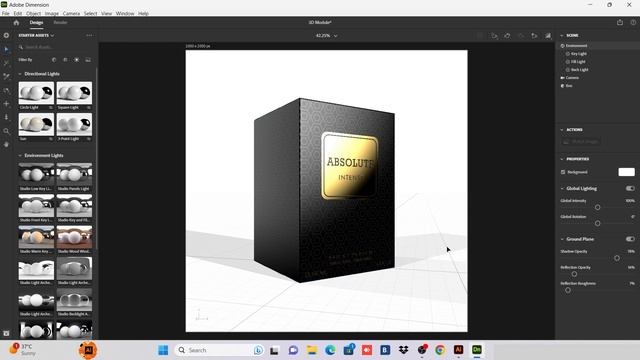Click the white Background color swatch
Screen dimensions: 640x360
[x=627, y=172]
